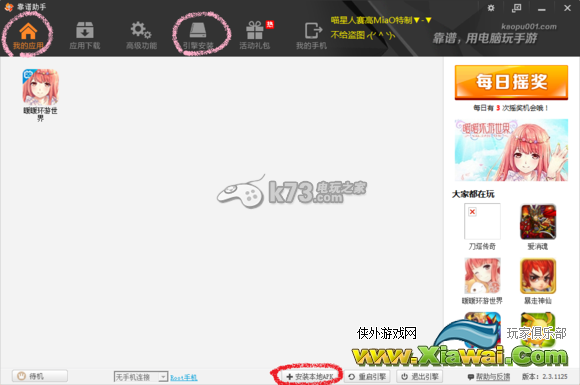This screenshot has width=580, height=385.
Task: Click the window mode switch icon
Action: [x=516, y=8]
